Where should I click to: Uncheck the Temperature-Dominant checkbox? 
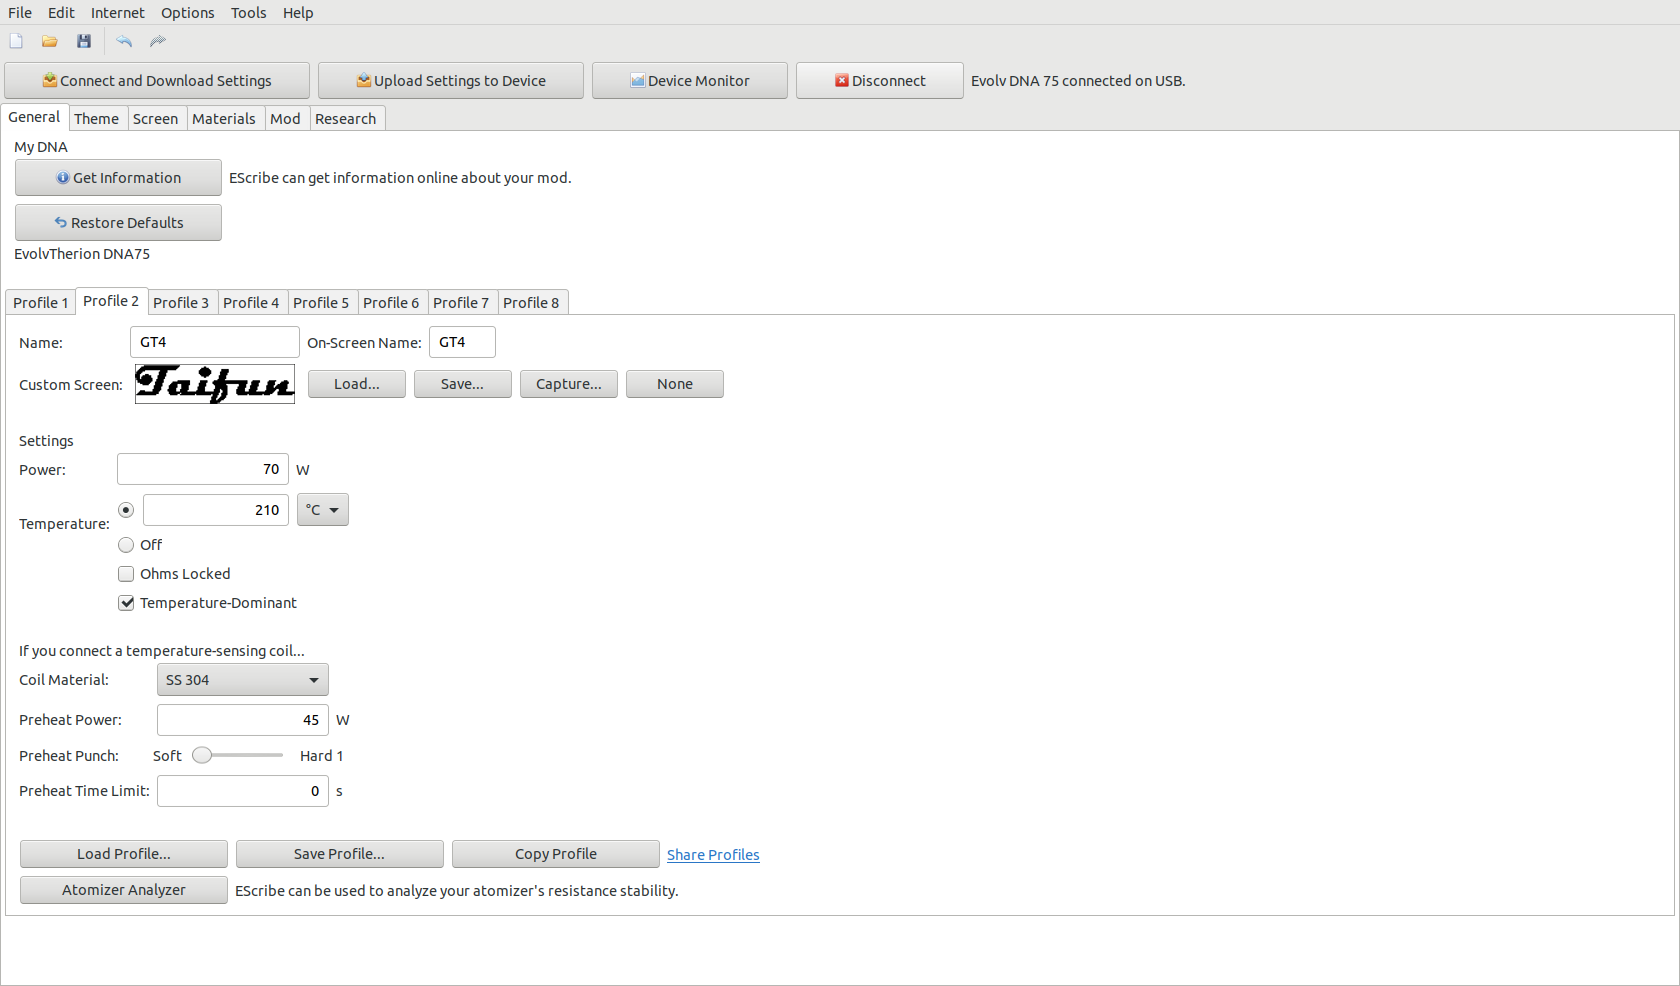(x=126, y=603)
